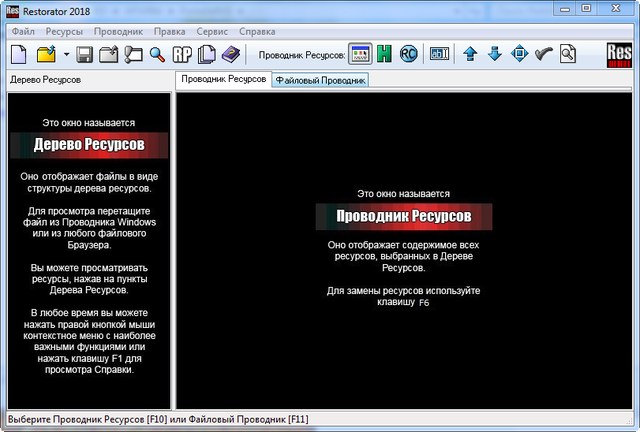Open the Файл menu
The image size is (640, 432).
tap(22, 32)
